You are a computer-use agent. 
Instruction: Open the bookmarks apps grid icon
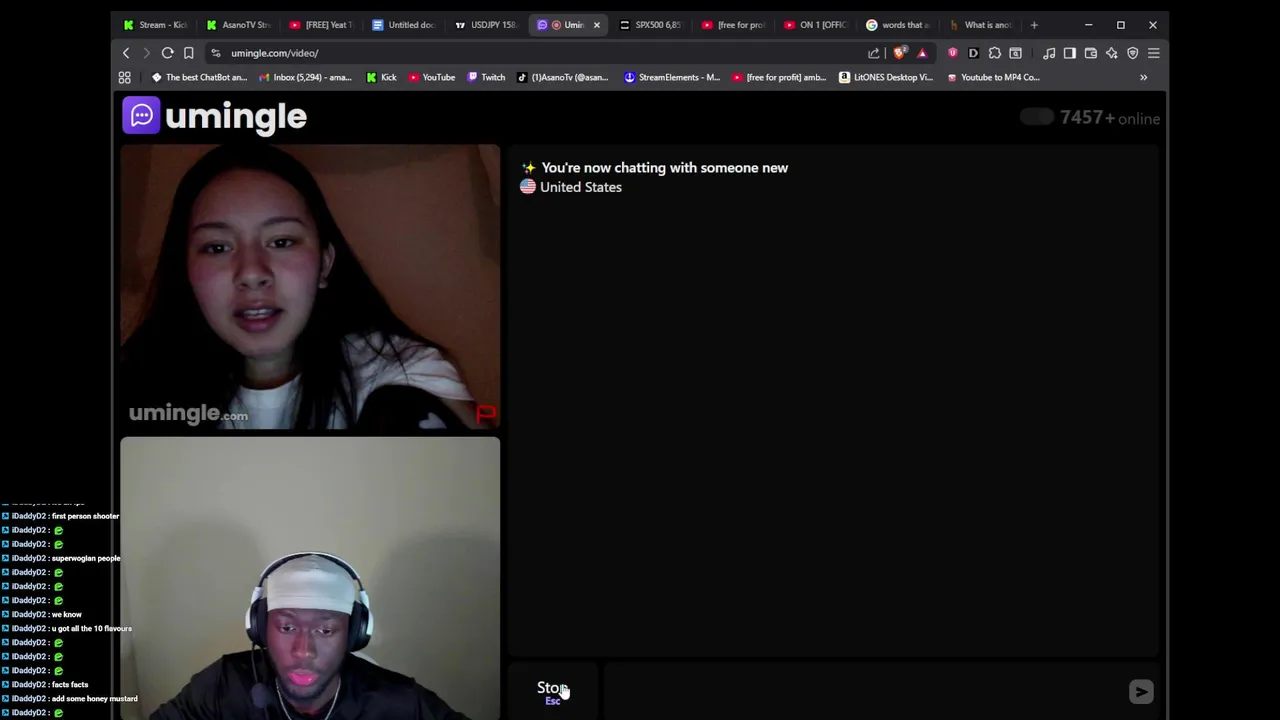125,77
